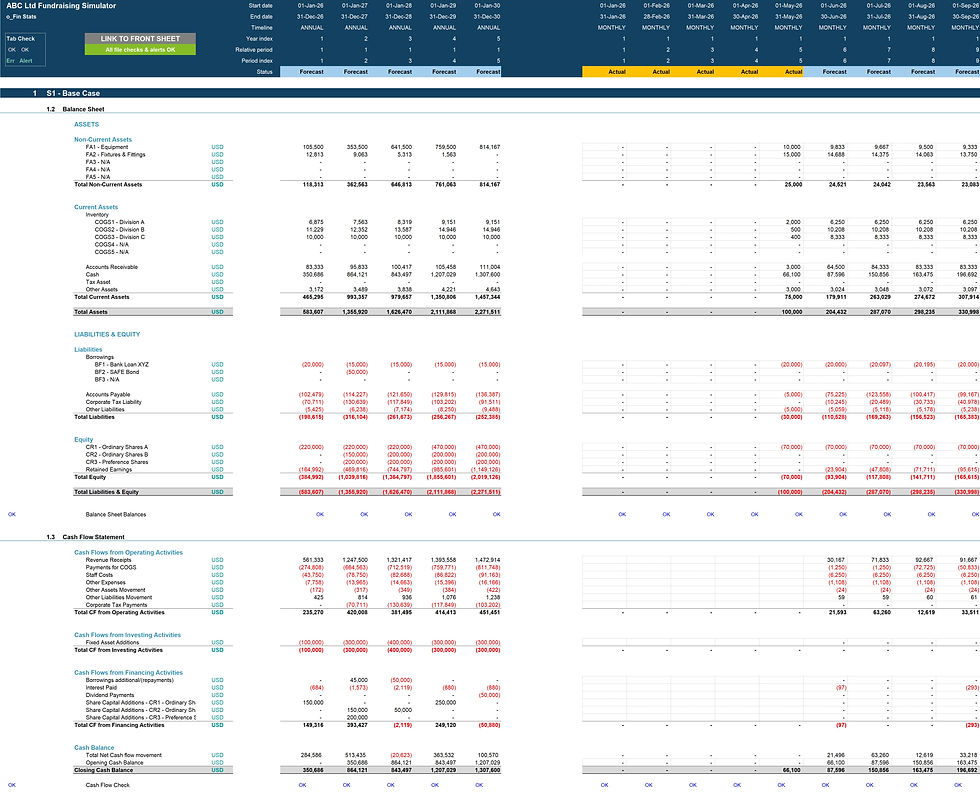Image resolution: width=980 pixels, height=796 pixels.
Task: Select the FA1 - Equipment row label
Action: (x=107, y=147)
